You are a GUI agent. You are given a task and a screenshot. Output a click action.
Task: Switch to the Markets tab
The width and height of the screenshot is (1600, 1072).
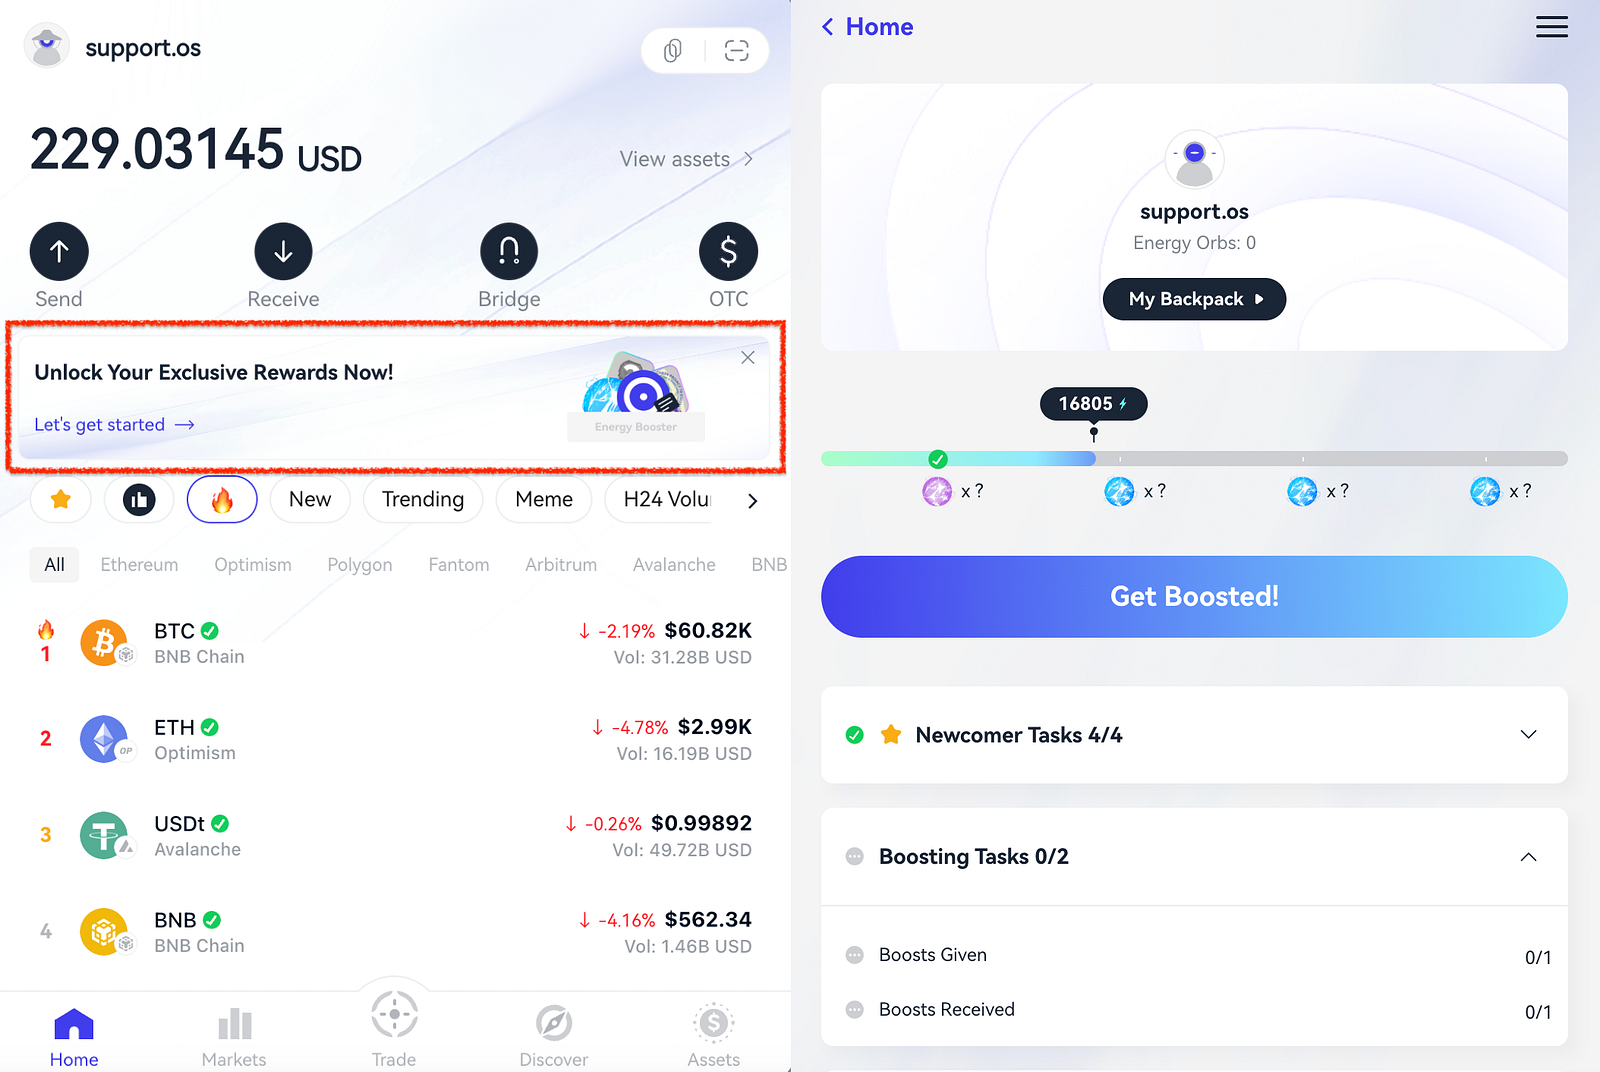tap(234, 1035)
